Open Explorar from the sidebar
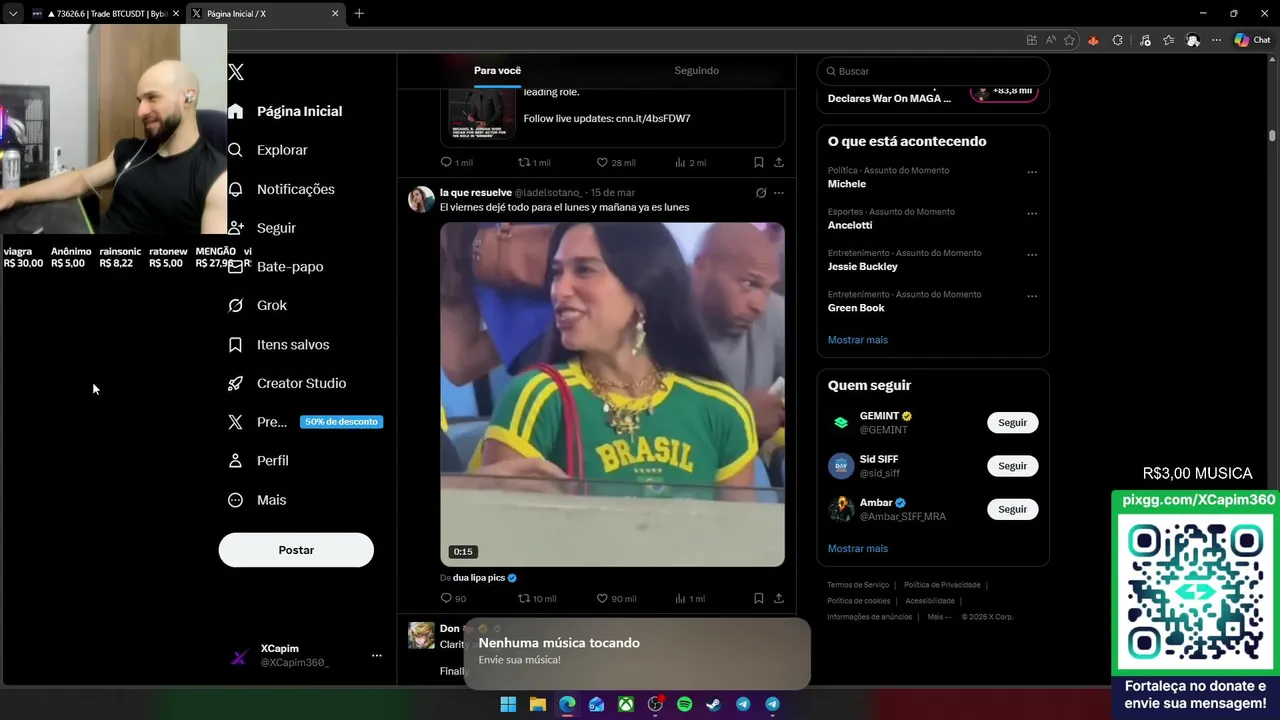The width and height of the screenshot is (1280, 720). click(x=268, y=150)
